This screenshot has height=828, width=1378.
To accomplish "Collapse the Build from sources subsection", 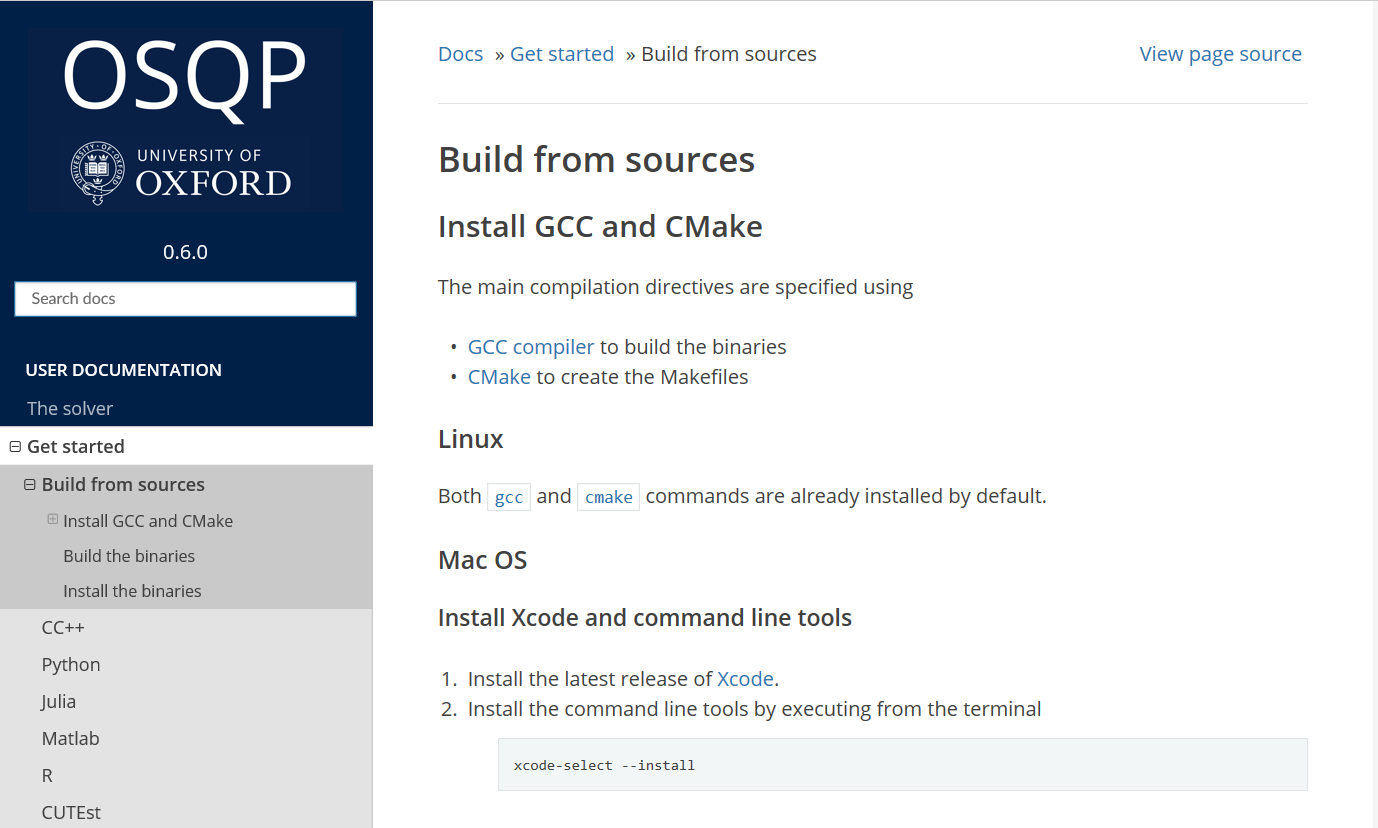I will (x=30, y=485).
